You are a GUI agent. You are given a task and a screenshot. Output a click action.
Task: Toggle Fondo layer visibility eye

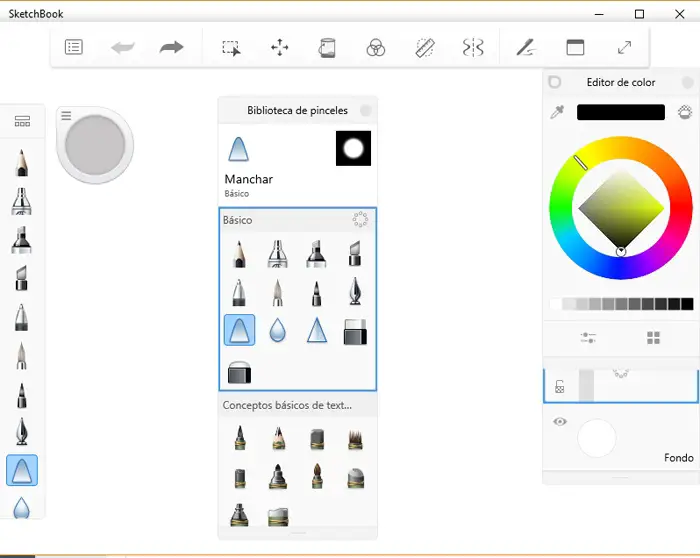coord(560,421)
